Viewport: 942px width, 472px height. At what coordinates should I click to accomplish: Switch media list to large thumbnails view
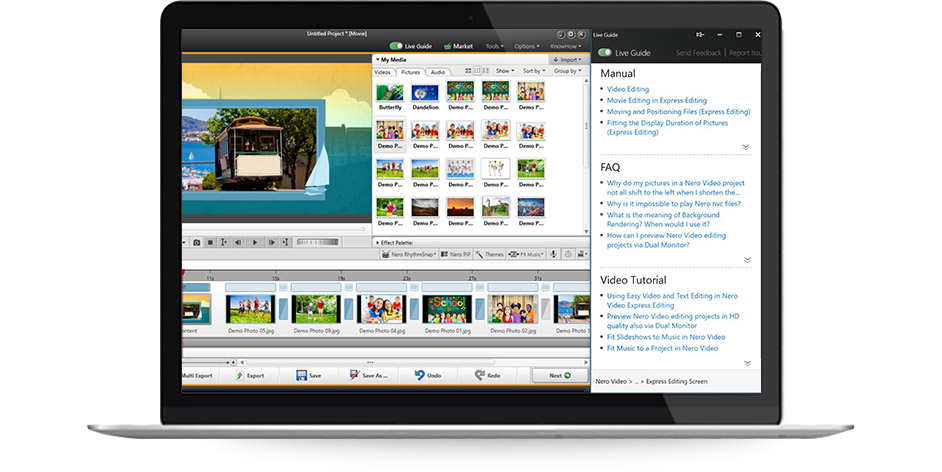click(x=469, y=71)
